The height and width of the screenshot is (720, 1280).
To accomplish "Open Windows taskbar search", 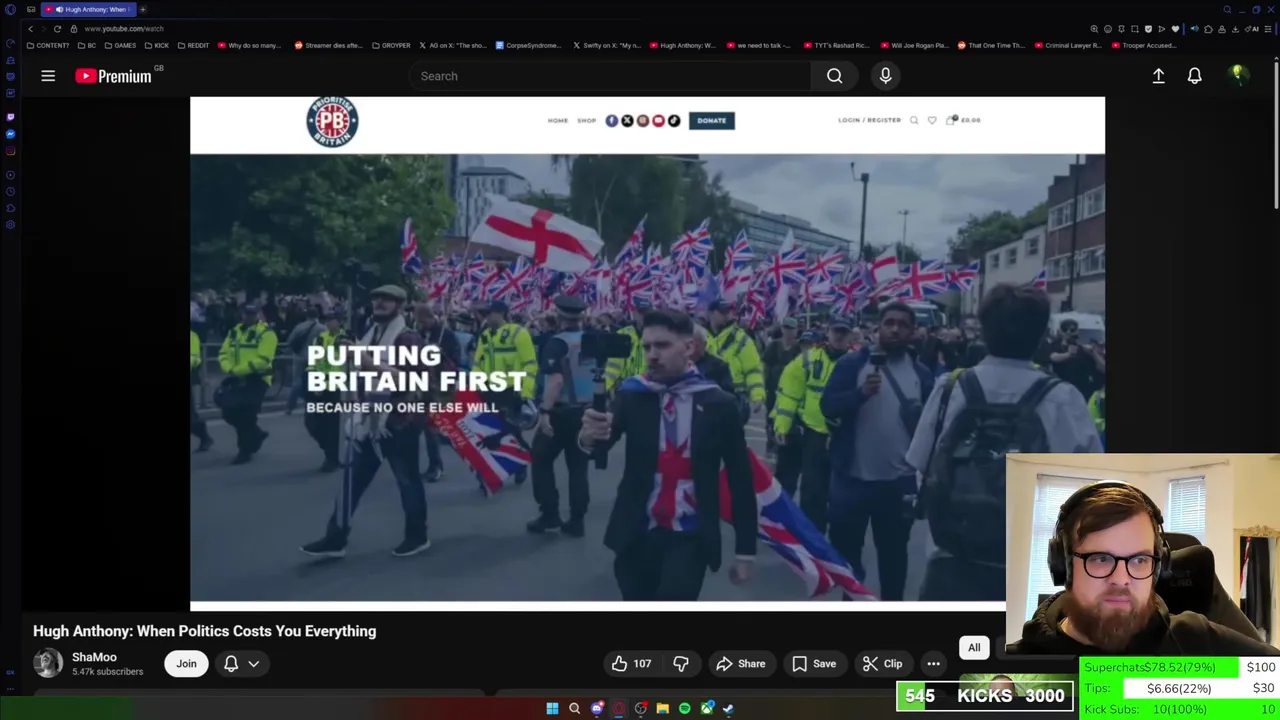I will (x=574, y=708).
